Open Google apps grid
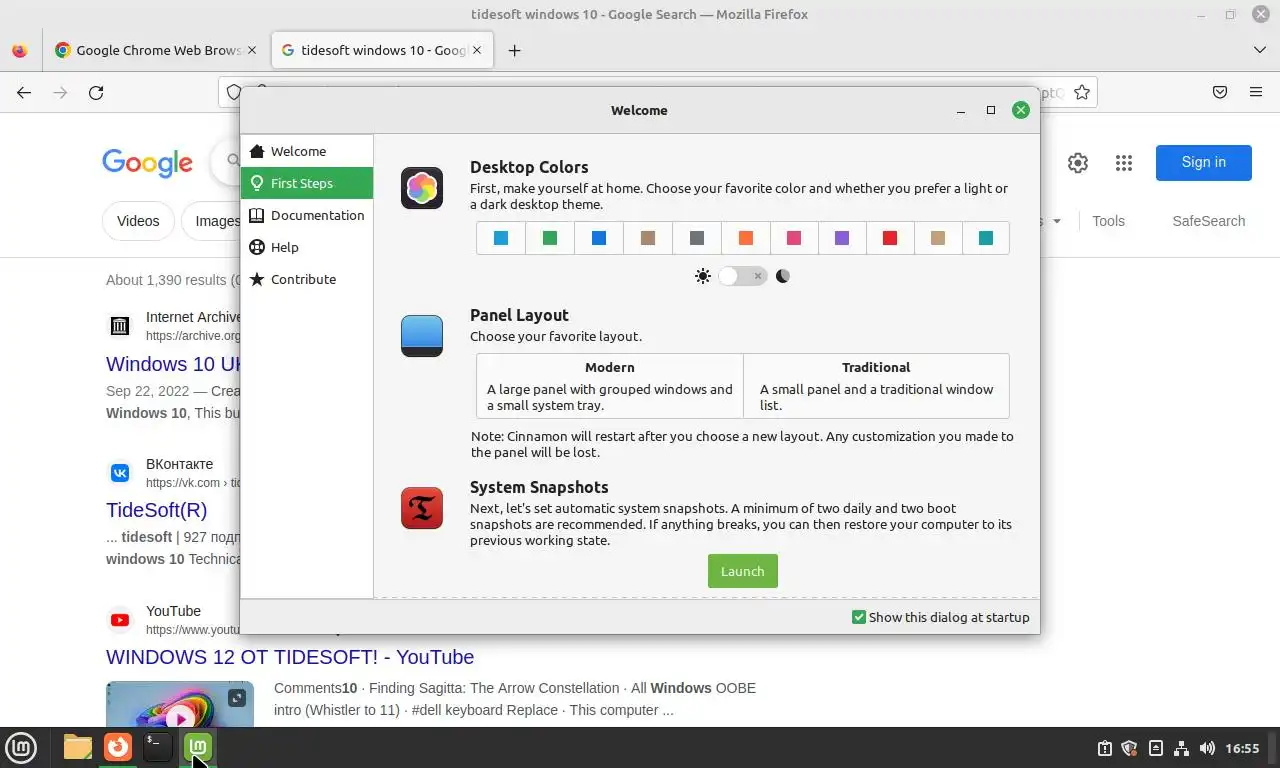The image size is (1280, 768). (1124, 163)
